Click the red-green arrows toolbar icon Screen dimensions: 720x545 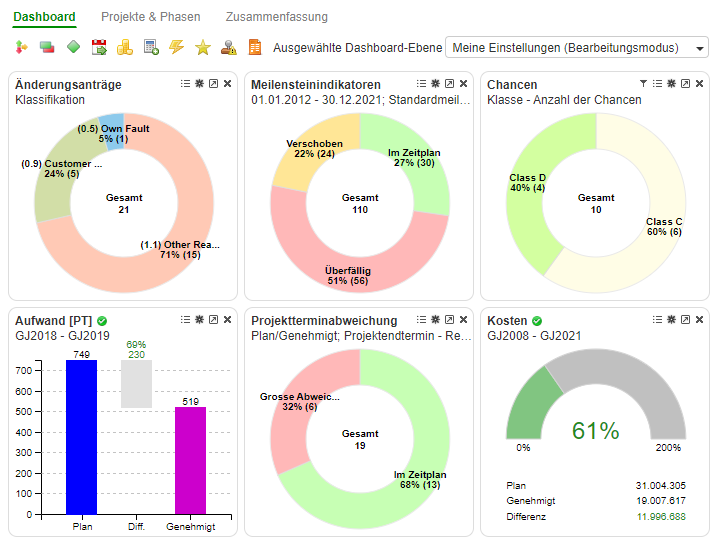coord(21,47)
